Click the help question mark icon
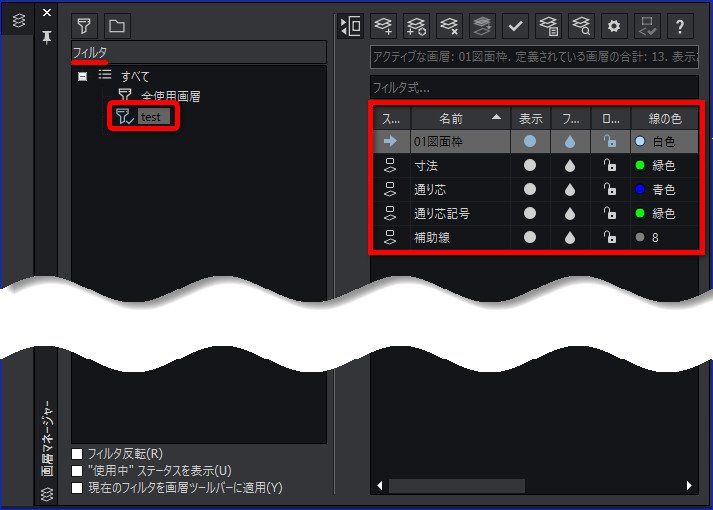The image size is (713, 510). (x=680, y=26)
